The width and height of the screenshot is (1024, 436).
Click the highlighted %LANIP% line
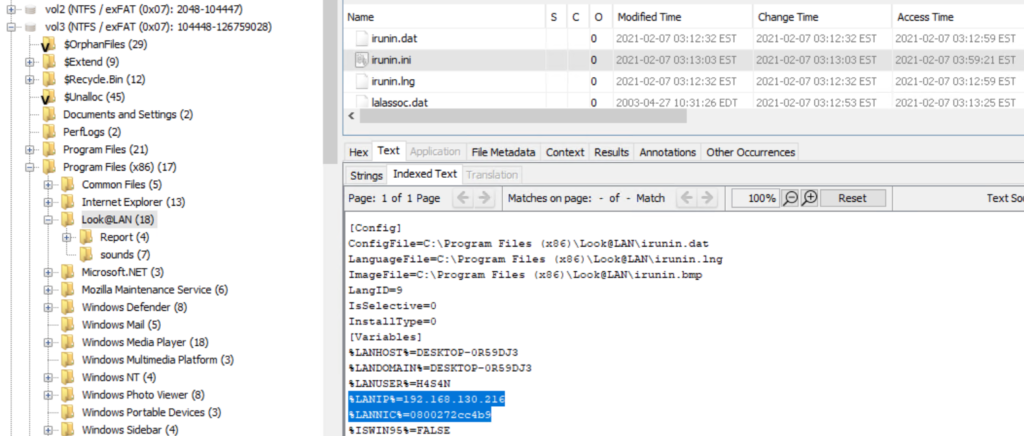tap(427, 399)
